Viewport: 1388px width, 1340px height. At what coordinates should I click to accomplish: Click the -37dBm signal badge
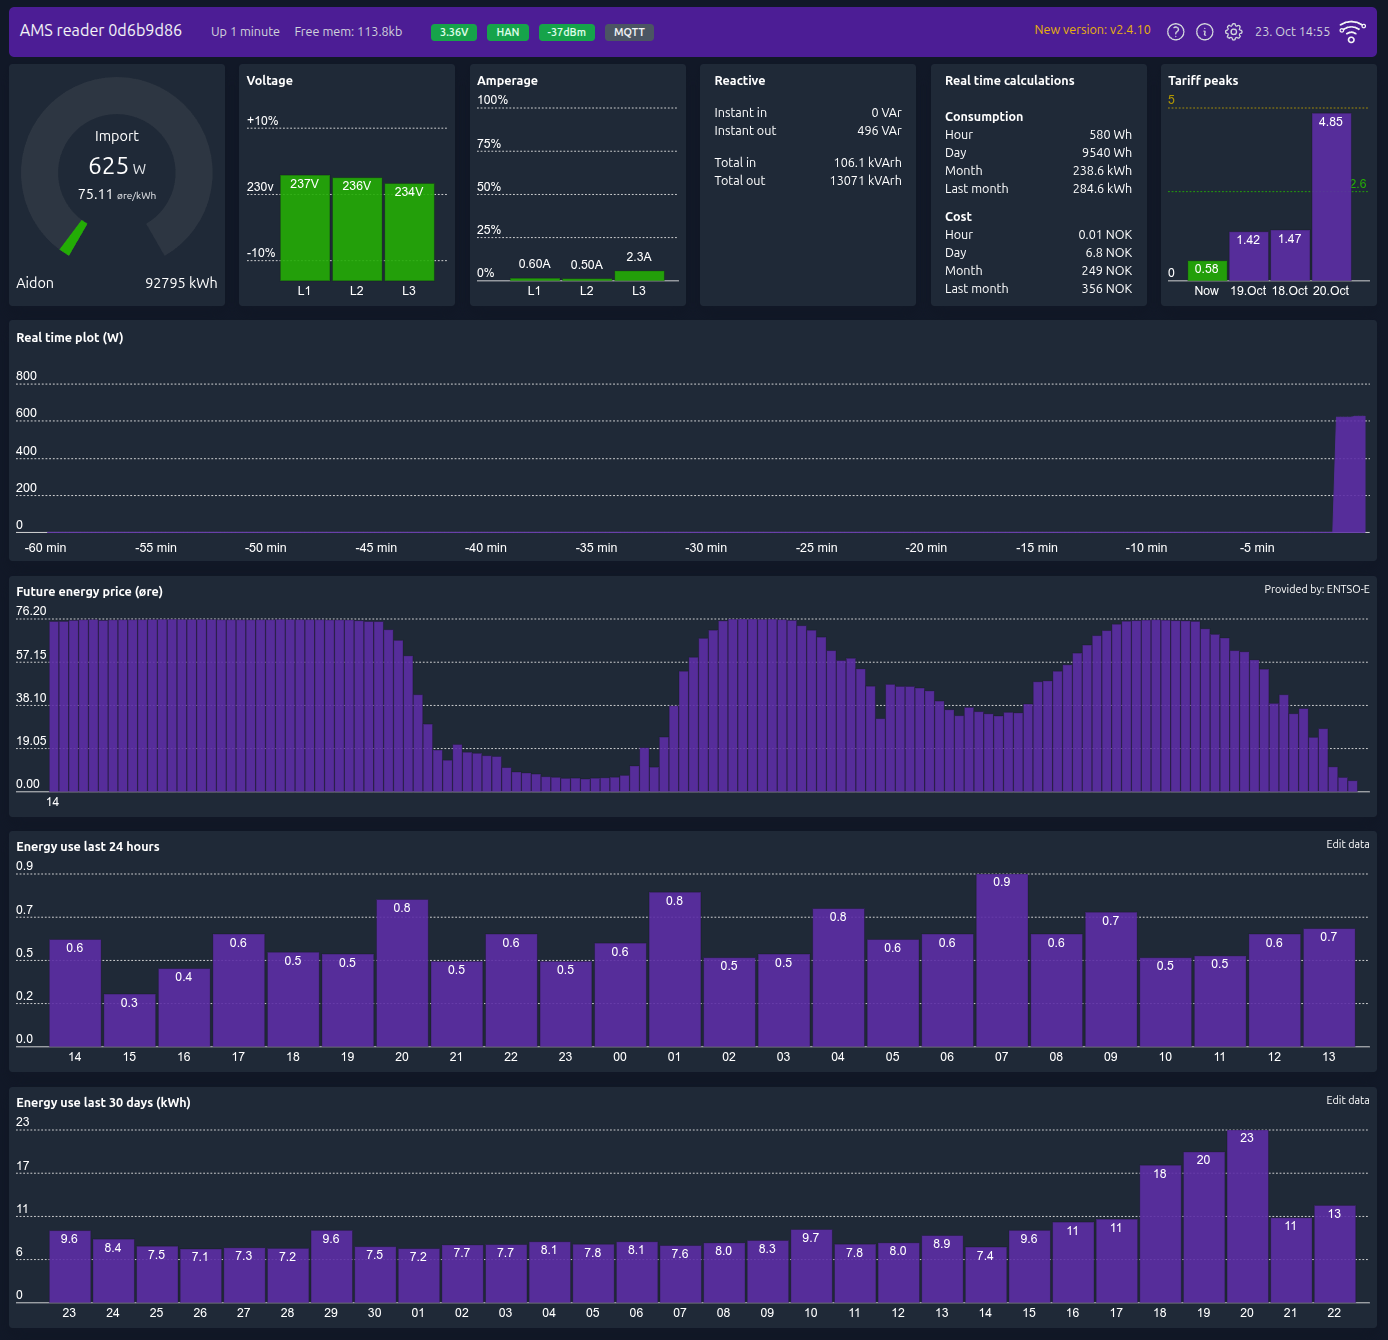tap(566, 32)
